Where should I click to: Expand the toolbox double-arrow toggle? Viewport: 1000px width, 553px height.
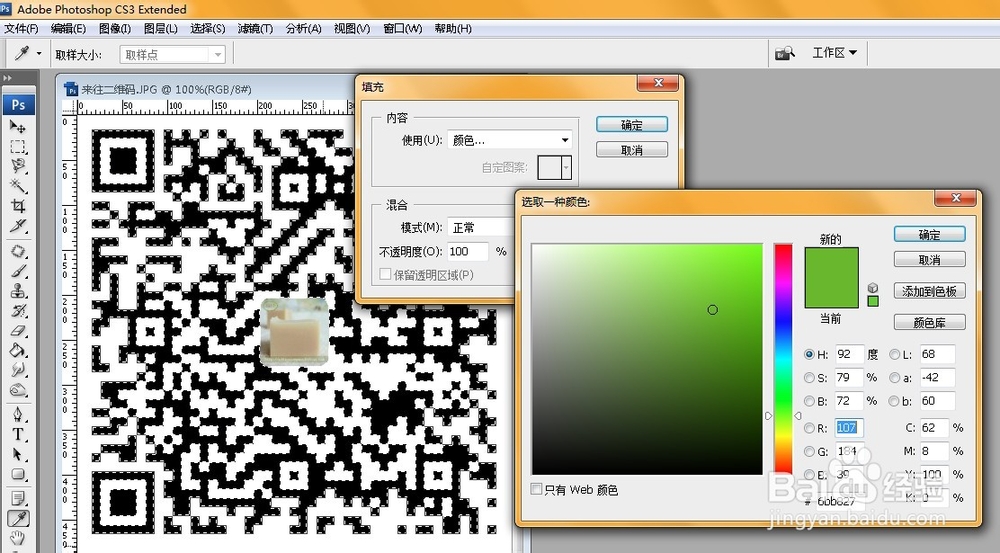pyautogui.click(x=8, y=77)
